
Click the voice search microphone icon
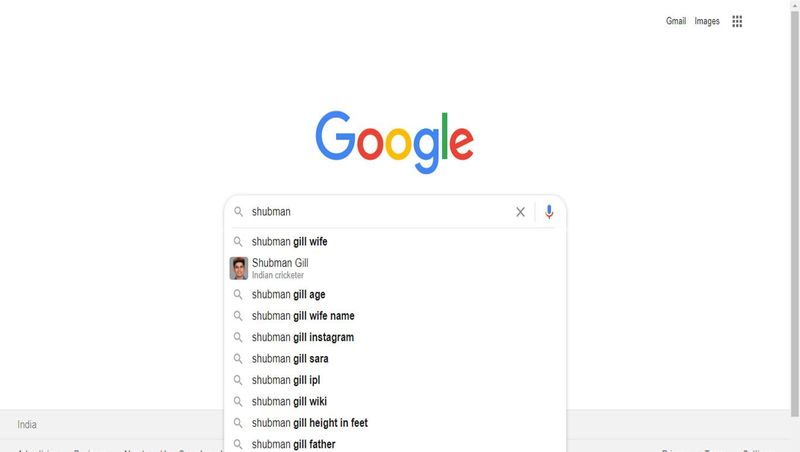point(549,212)
